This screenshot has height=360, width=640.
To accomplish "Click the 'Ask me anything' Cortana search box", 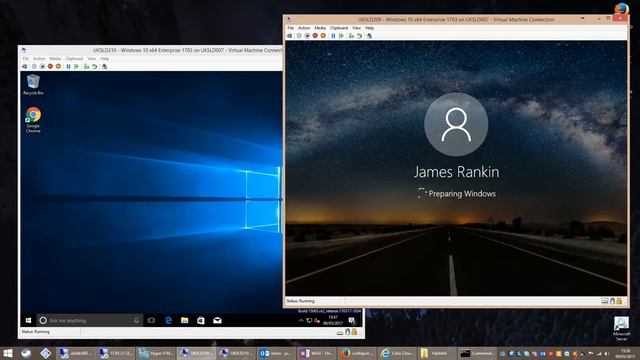I will [x=90, y=320].
